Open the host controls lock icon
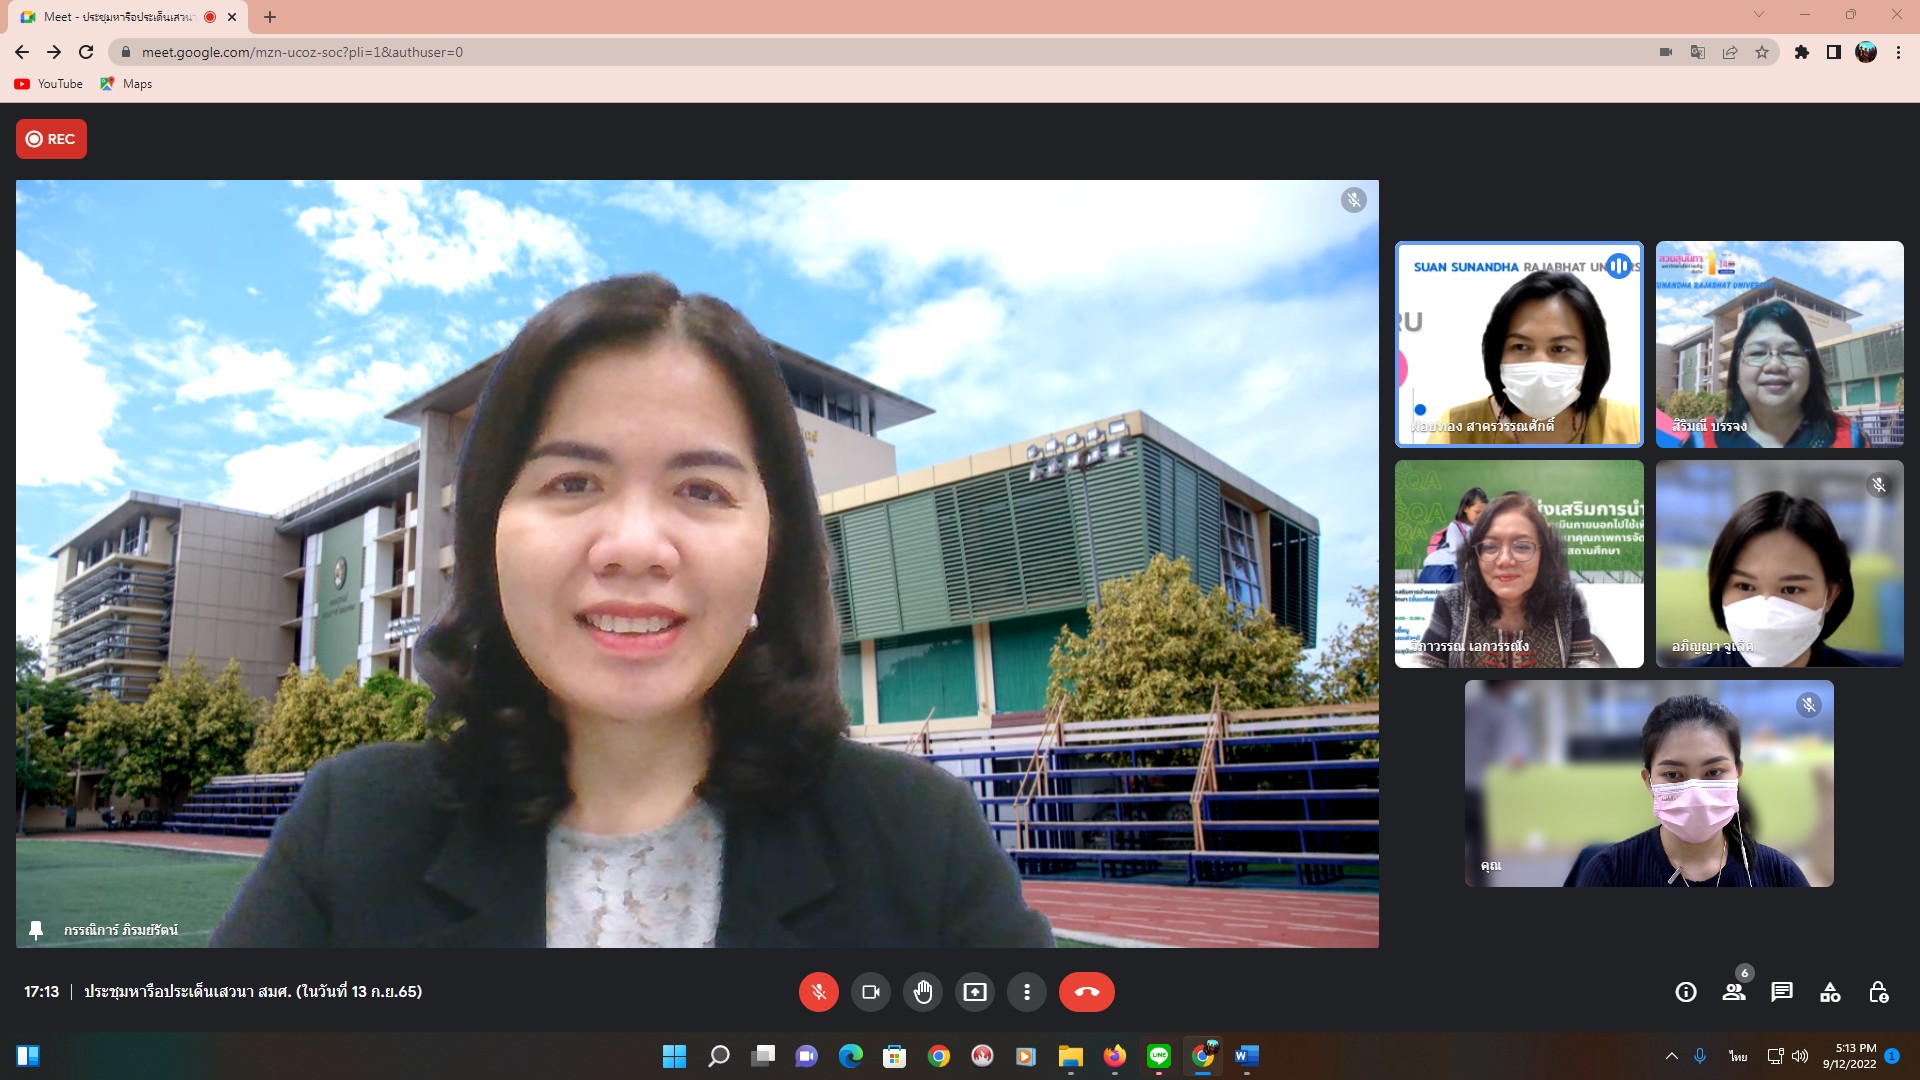Image resolution: width=1920 pixels, height=1080 pixels. point(1878,992)
